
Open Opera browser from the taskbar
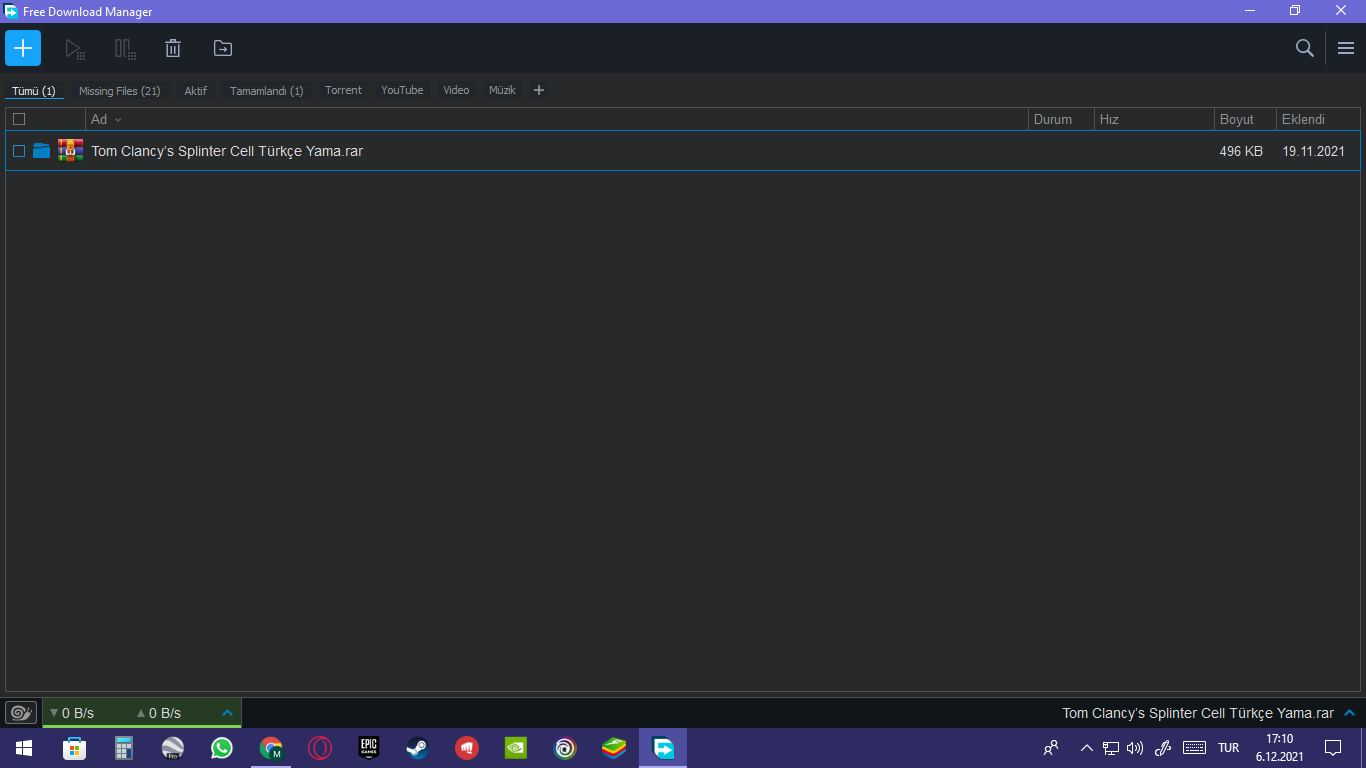click(320, 748)
